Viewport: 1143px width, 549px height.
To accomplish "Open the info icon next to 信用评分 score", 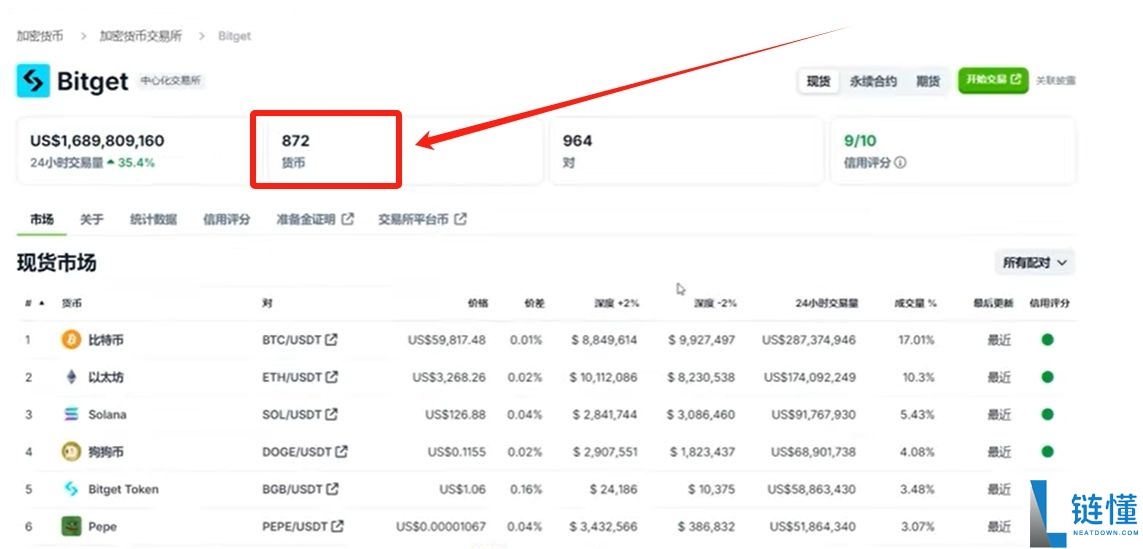I will coord(900,163).
